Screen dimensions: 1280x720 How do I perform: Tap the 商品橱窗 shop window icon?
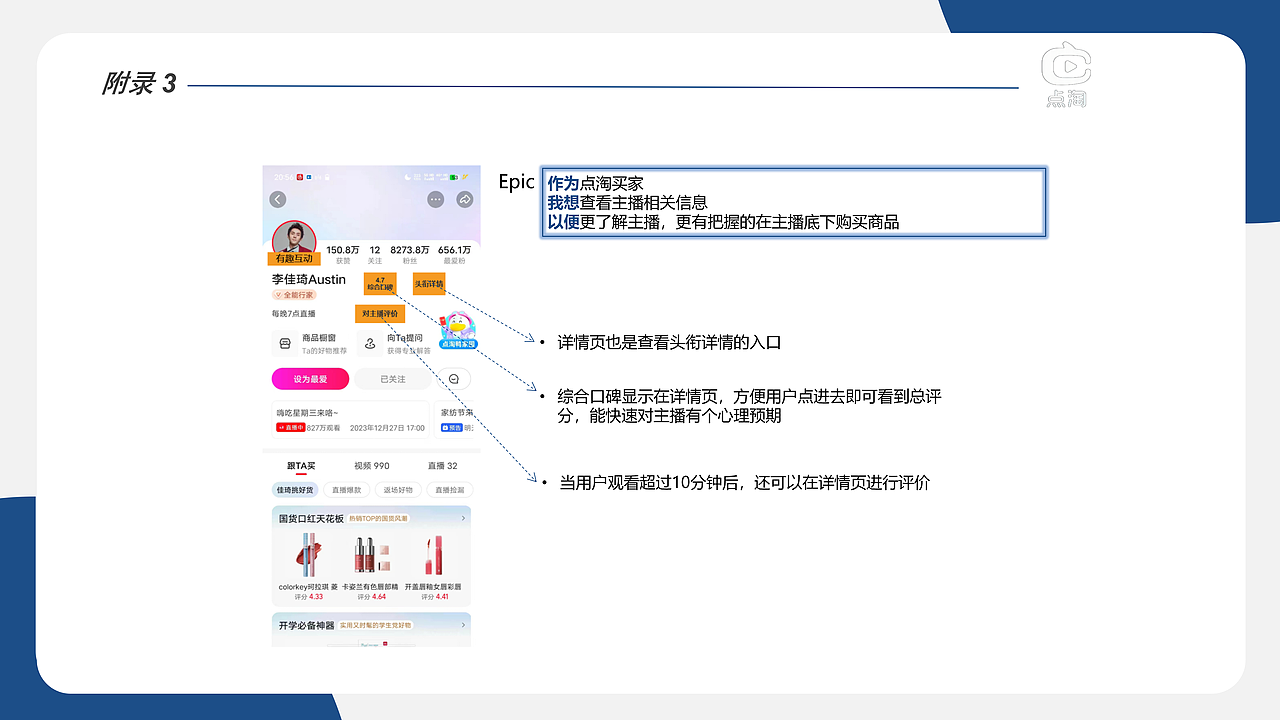click(x=285, y=344)
